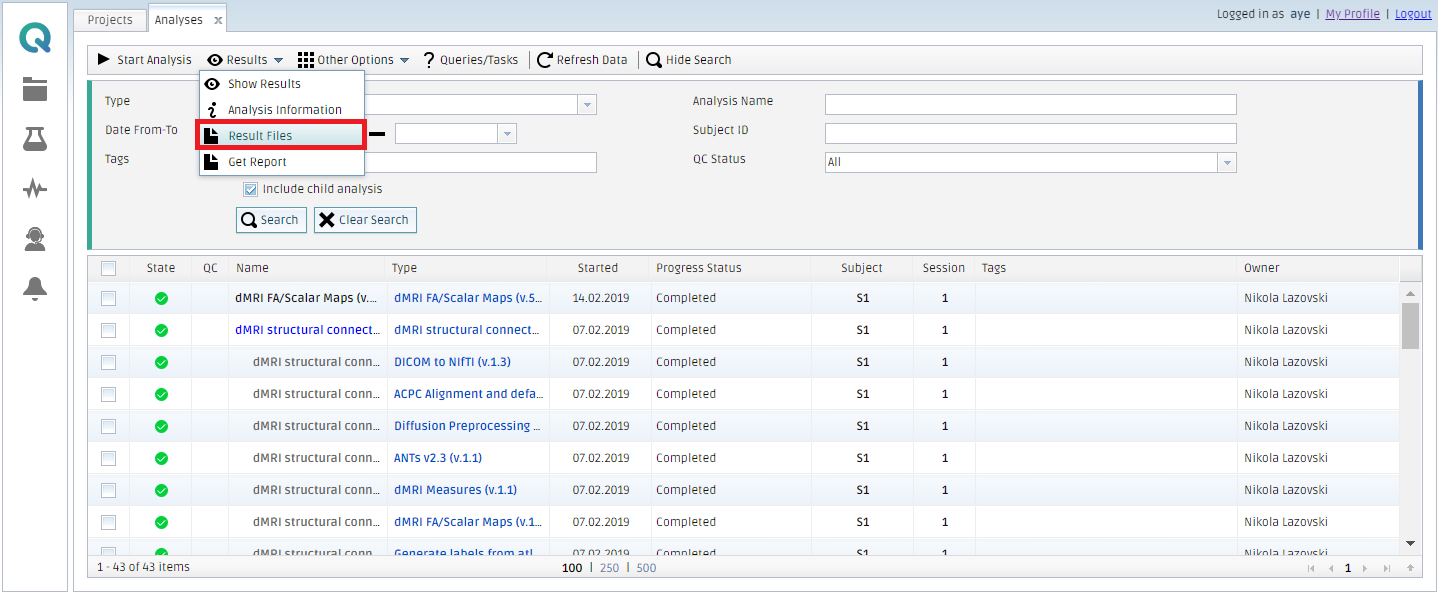This screenshot has height=593, width=1438.
Task: Set page size to 500 items
Action: pyautogui.click(x=646, y=568)
